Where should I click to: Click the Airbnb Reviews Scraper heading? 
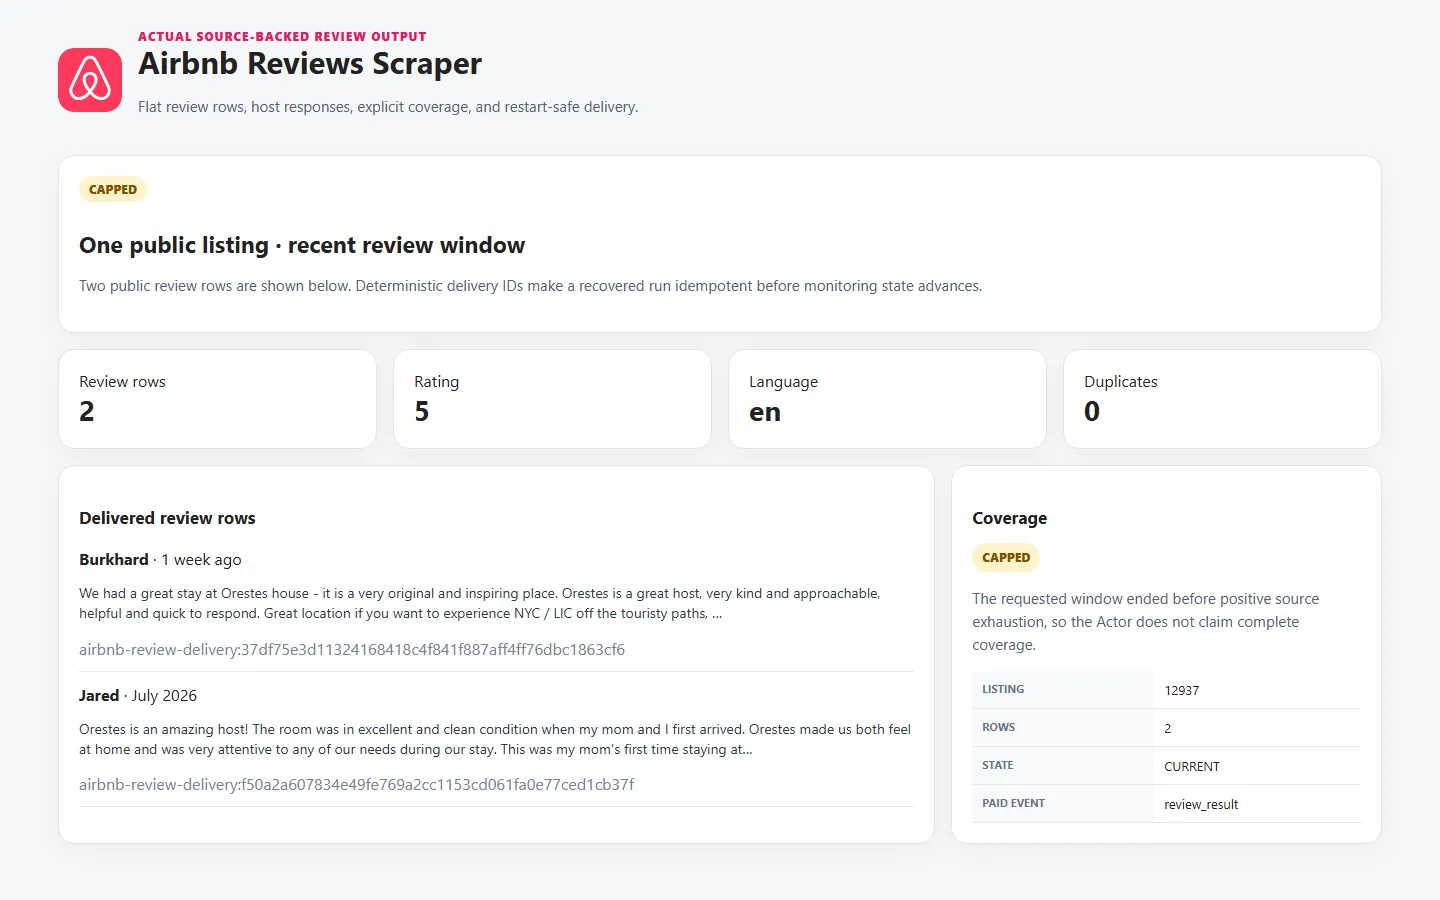[310, 64]
